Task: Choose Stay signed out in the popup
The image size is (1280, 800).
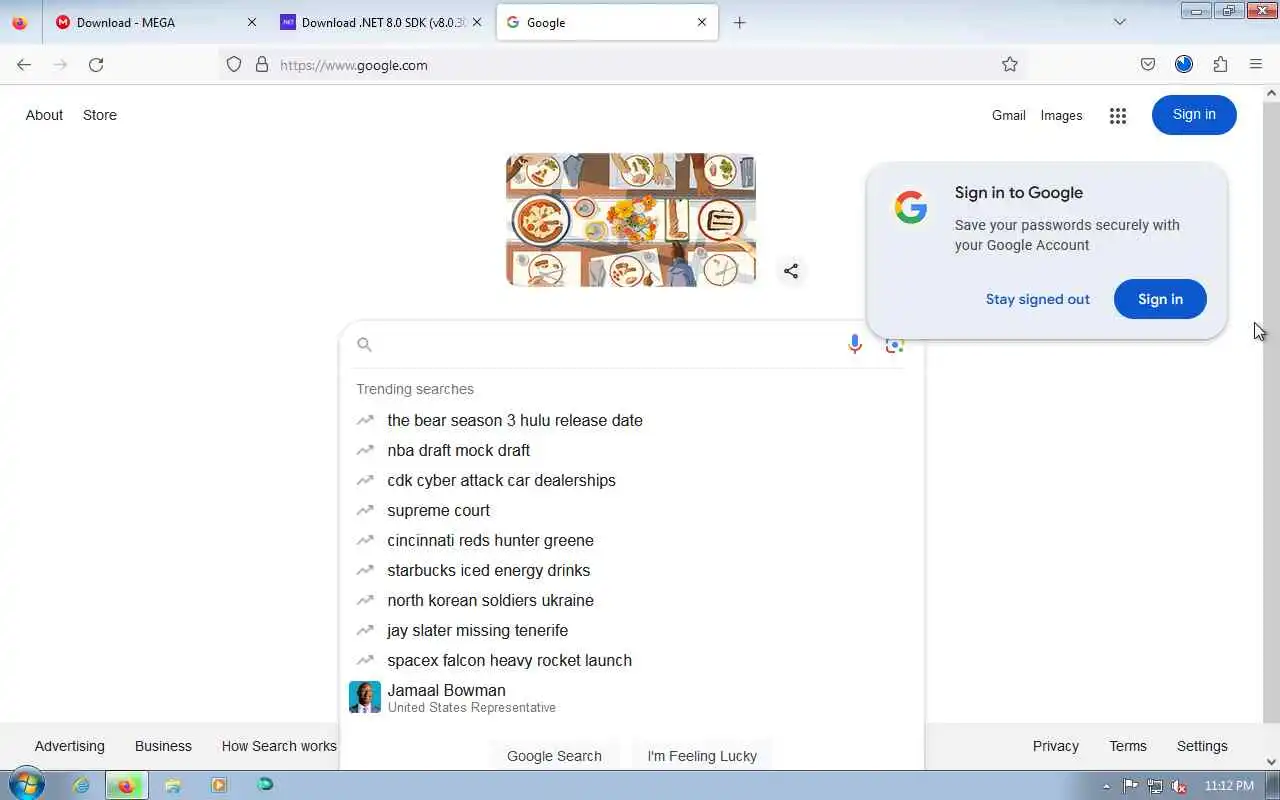Action: click(x=1037, y=299)
